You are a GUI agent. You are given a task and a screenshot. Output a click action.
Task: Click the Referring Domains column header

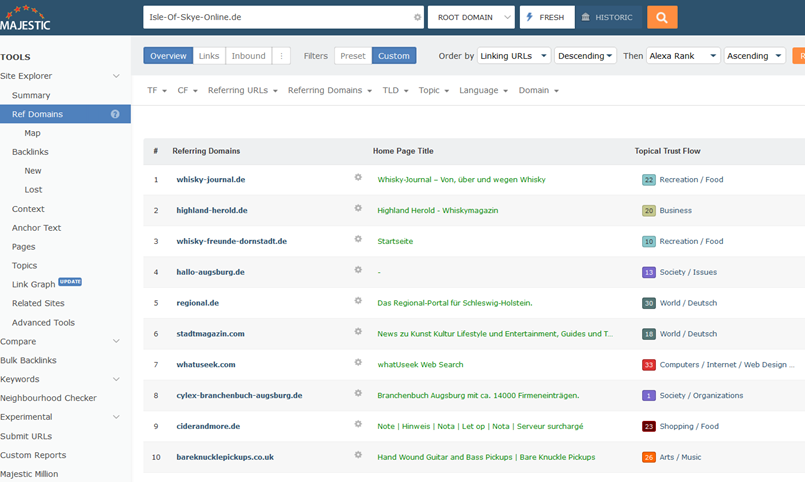206,151
